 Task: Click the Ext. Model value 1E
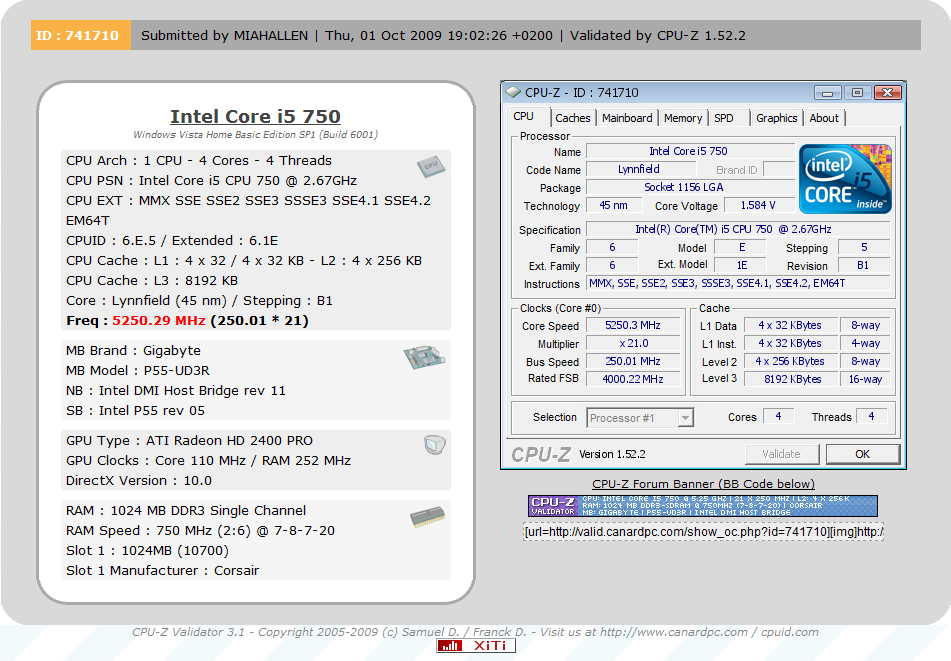click(x=741, y=266)
